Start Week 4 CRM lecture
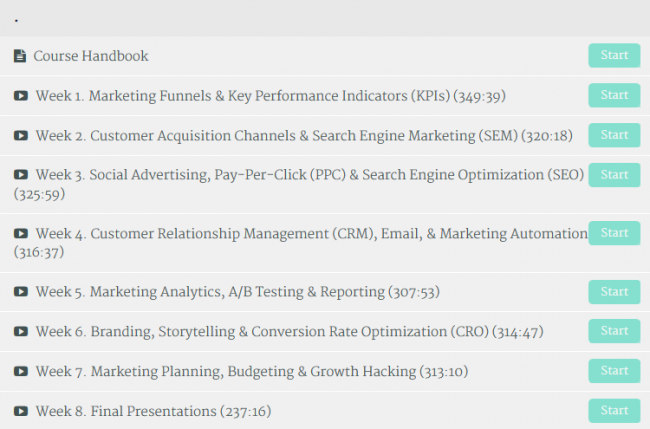 click(614, 233)
